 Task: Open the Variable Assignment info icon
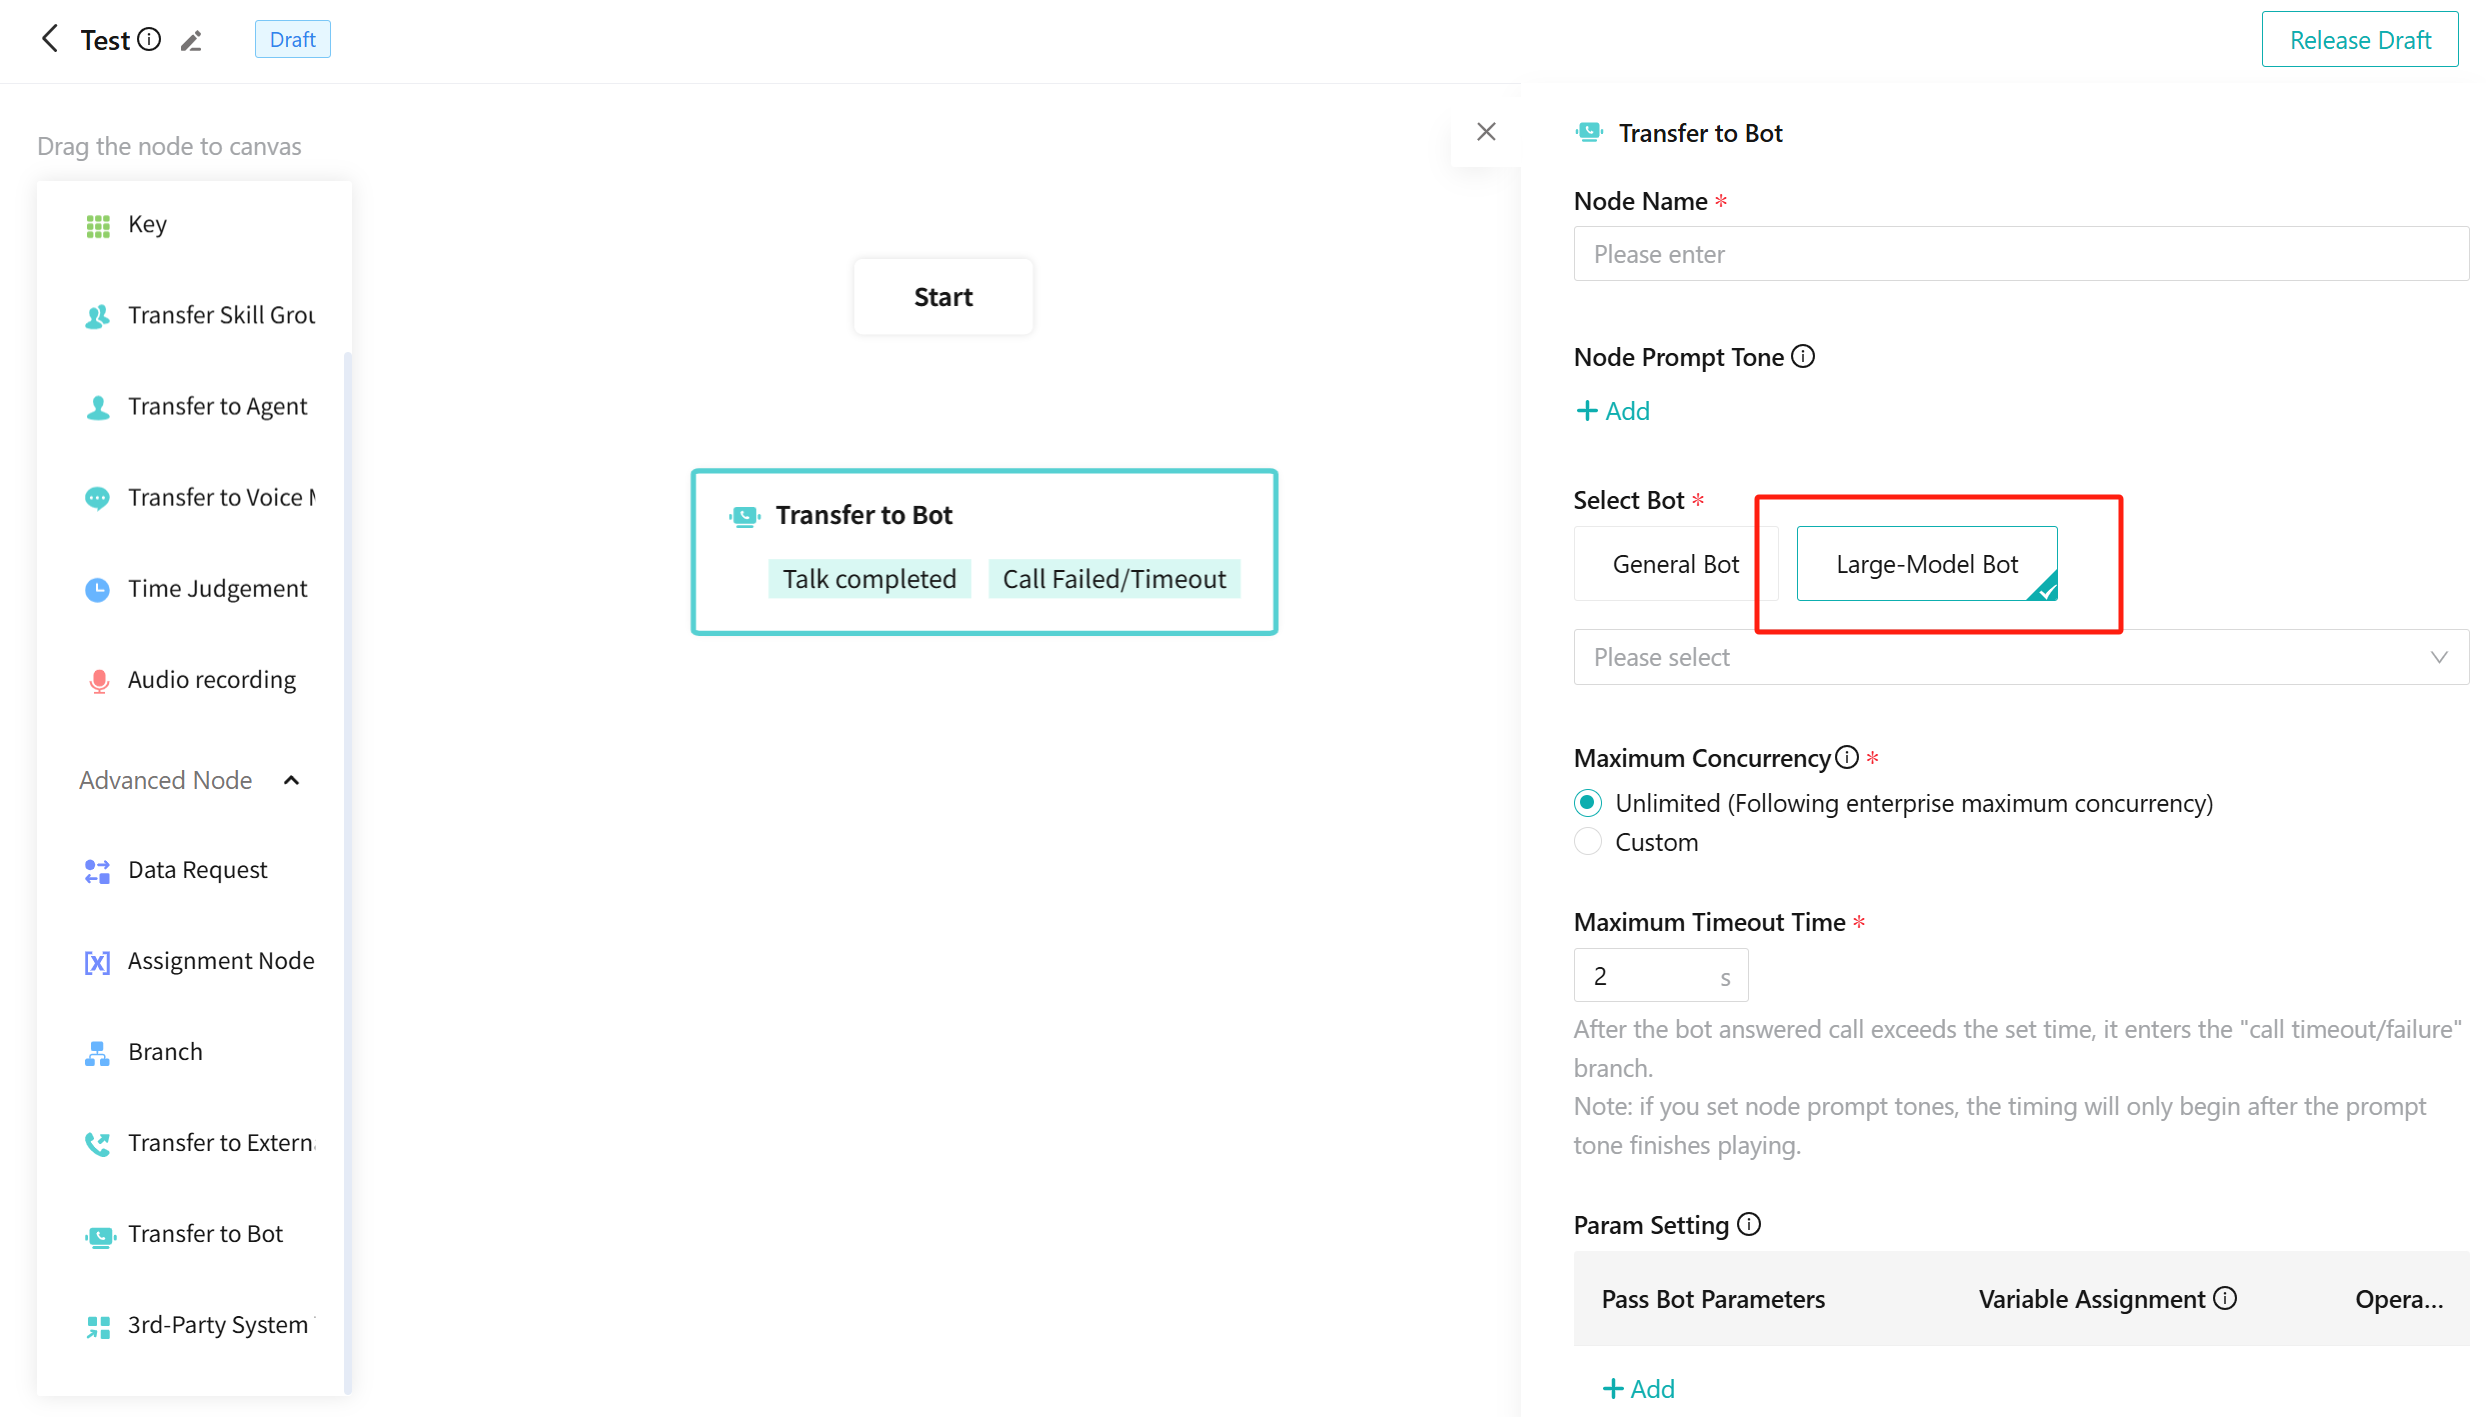tap(2225, 1298)
